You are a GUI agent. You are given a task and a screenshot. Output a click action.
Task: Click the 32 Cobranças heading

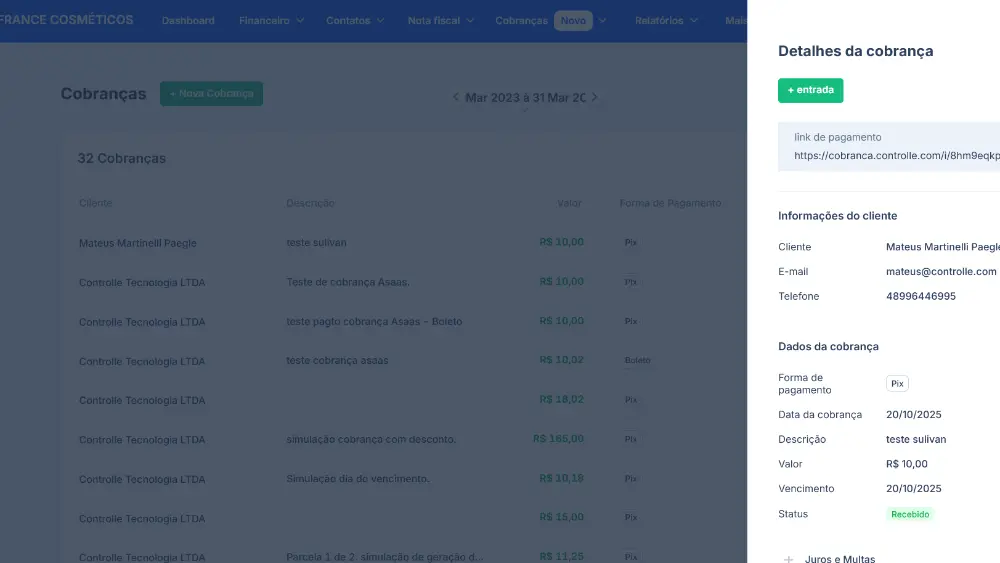(x=121, y=158)
